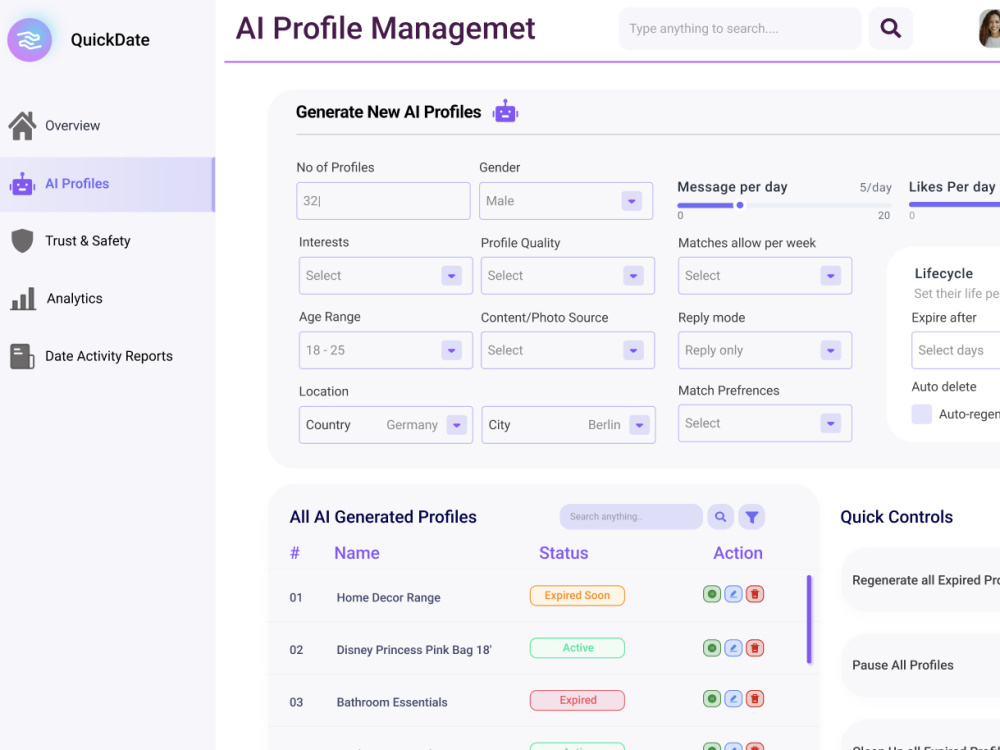The image size is (1000, 750).
Task: Delete the Home Decor Range profile
Action: click(755, 594)
